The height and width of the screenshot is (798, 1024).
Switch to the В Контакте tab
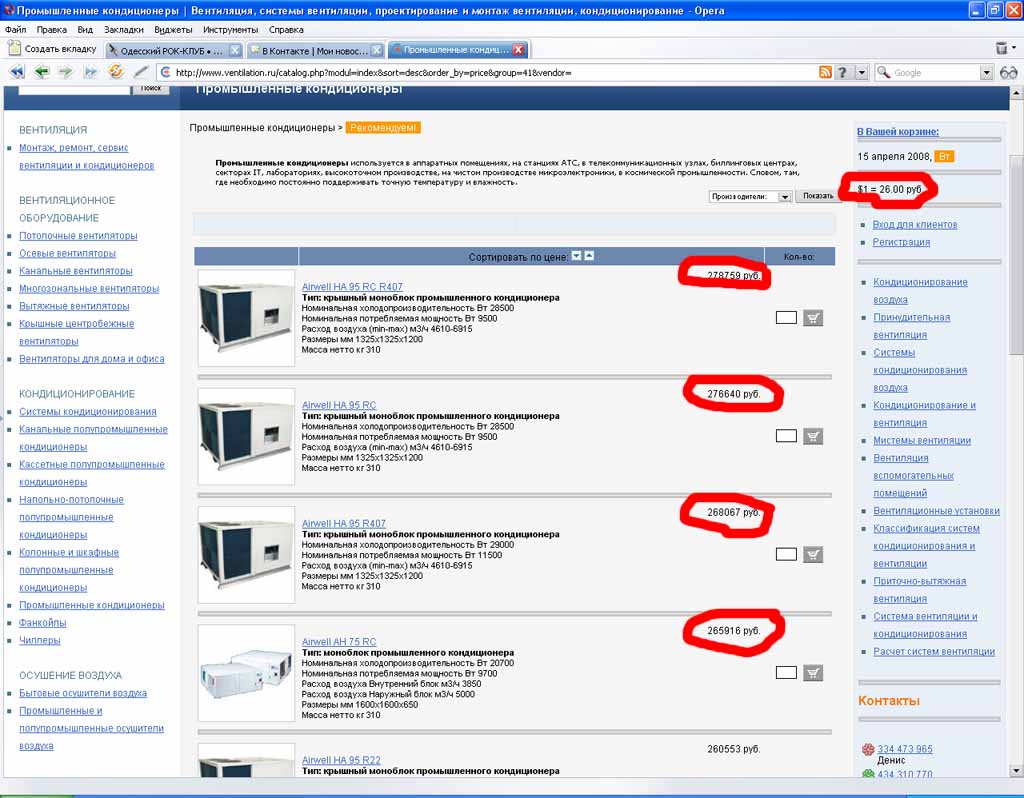308,49
